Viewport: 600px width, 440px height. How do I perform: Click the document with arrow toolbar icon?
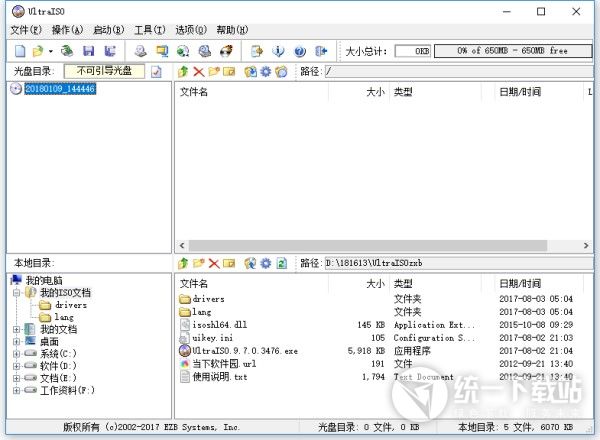[257, 51]
